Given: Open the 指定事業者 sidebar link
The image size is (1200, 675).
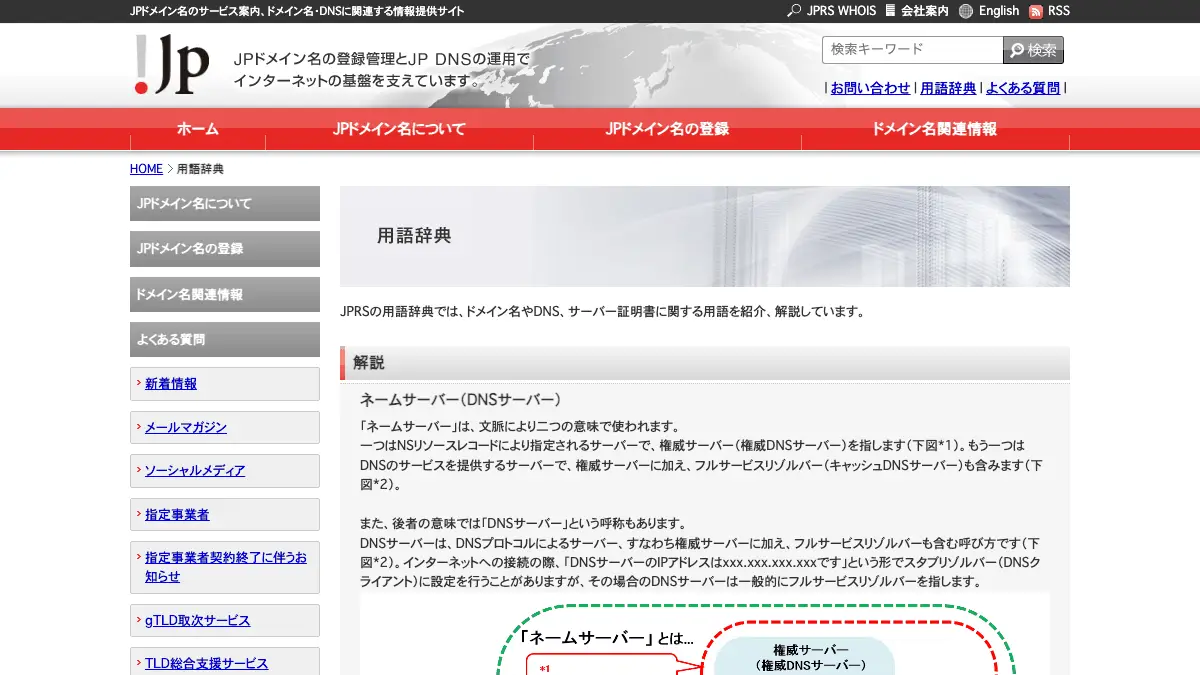Looking at the screenshot, I should tap(177, 514).
